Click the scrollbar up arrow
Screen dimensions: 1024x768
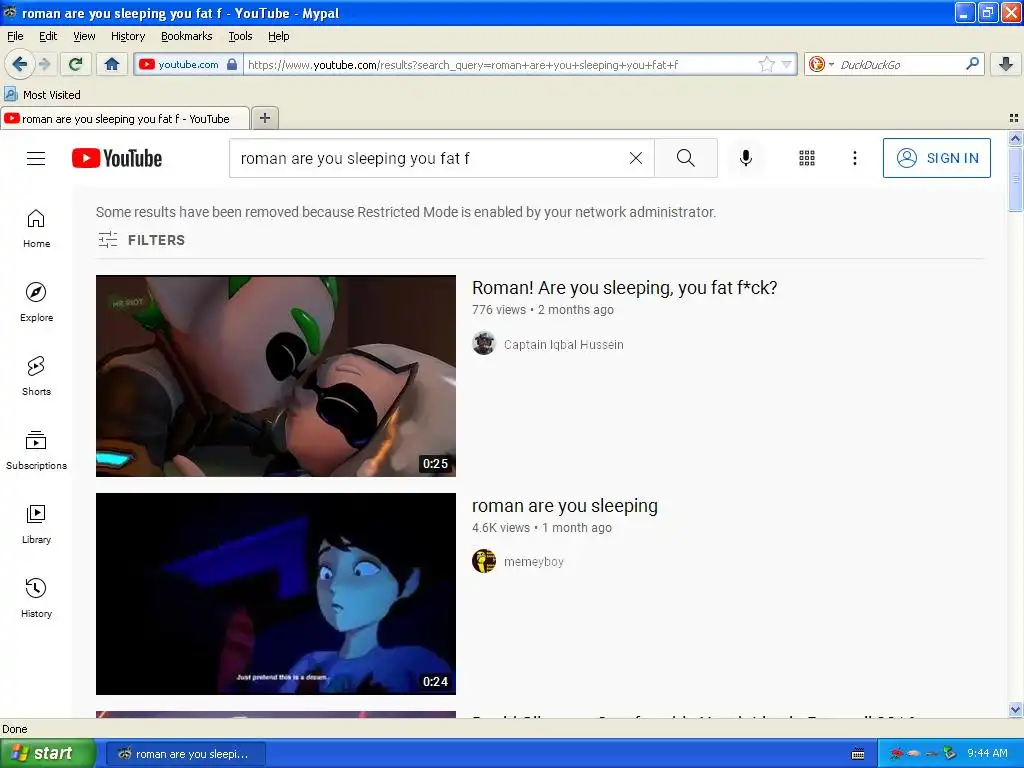[x=1015, y=138]
